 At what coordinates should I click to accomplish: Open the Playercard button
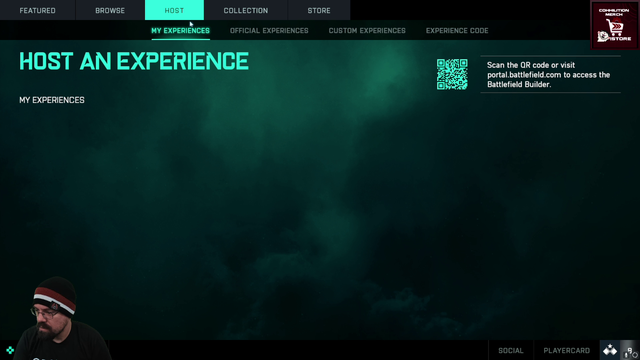tap(567, 350)
